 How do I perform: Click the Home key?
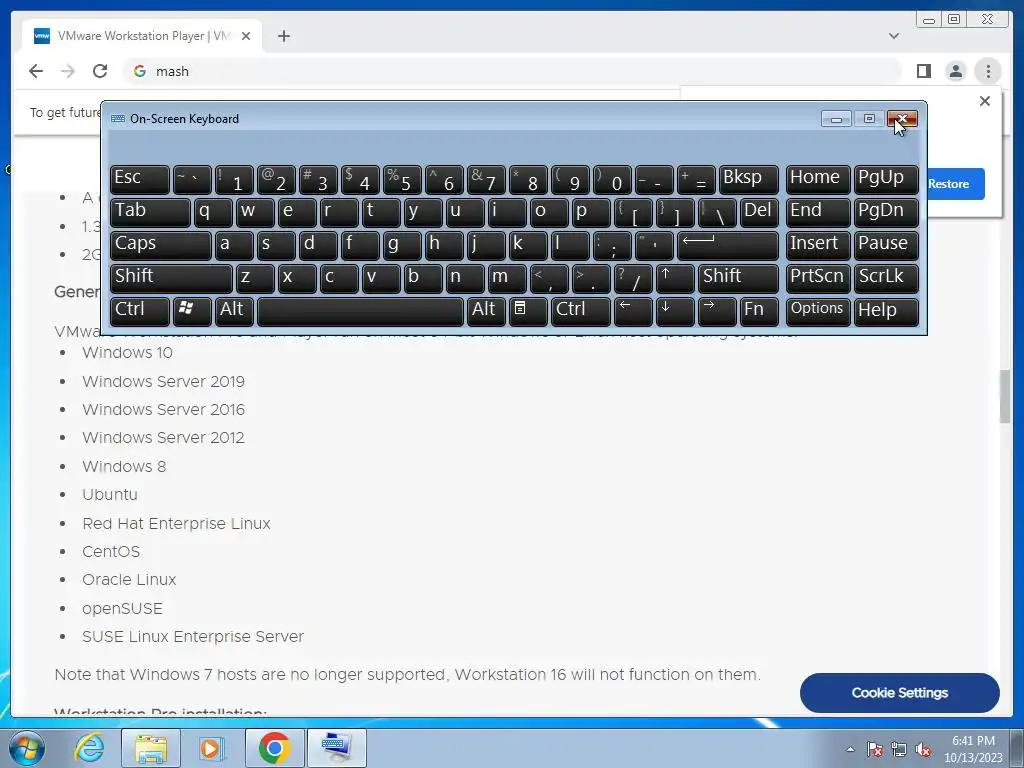coord(818,180)
